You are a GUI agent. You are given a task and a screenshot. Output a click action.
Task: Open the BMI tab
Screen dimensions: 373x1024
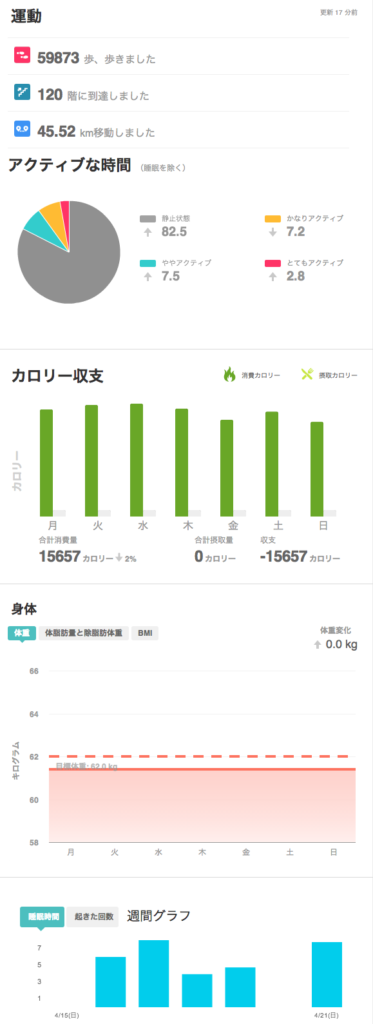tap(144, 633)
